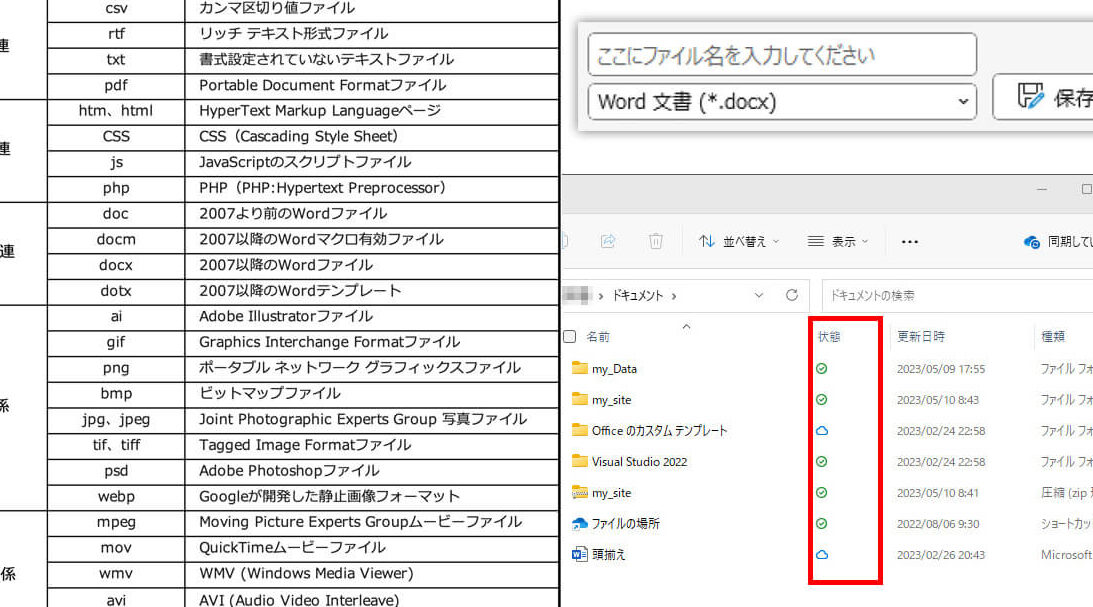The height and width of the screenshot is (607, 1093).
Task: Click the webp cell in the extension table
Action: point(116,496)
